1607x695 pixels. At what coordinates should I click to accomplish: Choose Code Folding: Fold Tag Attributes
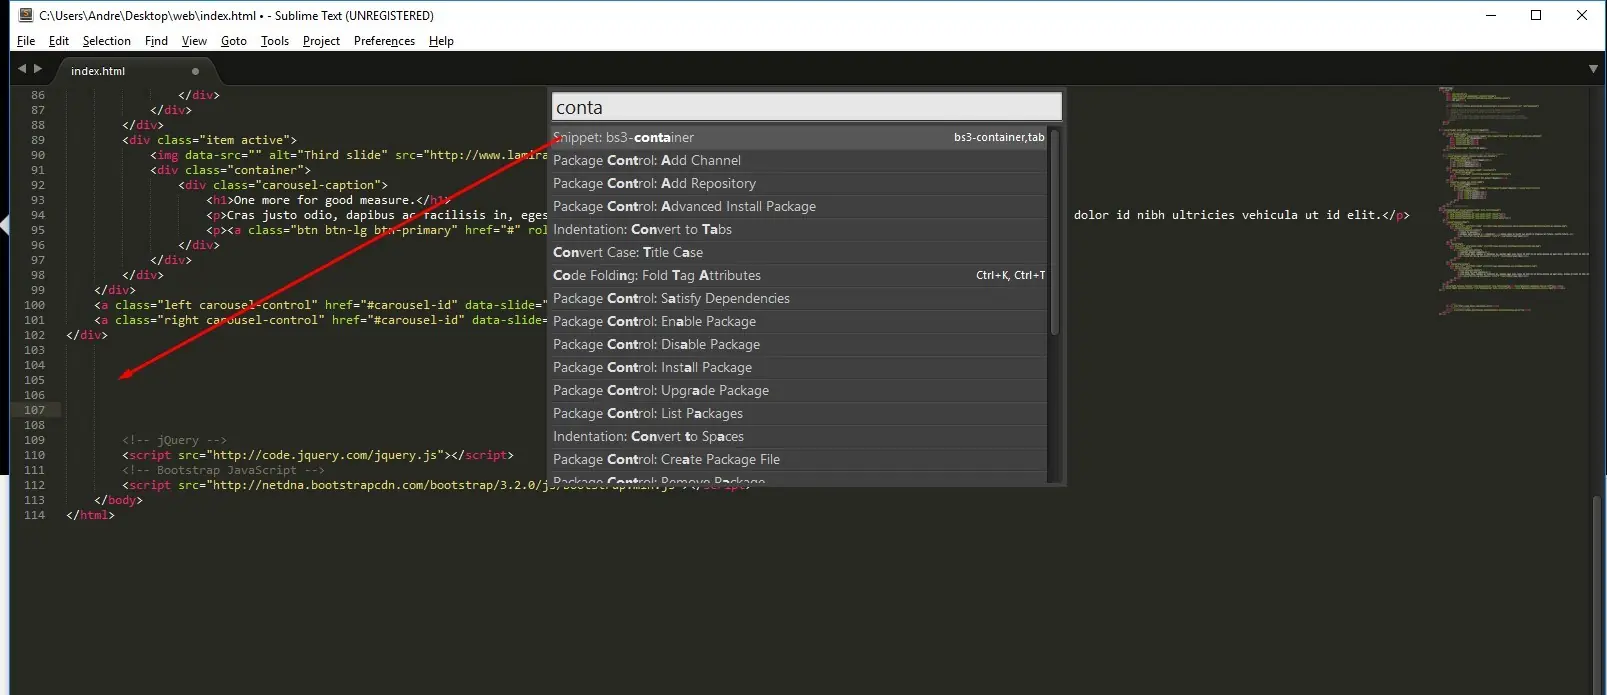click(798, 275)
